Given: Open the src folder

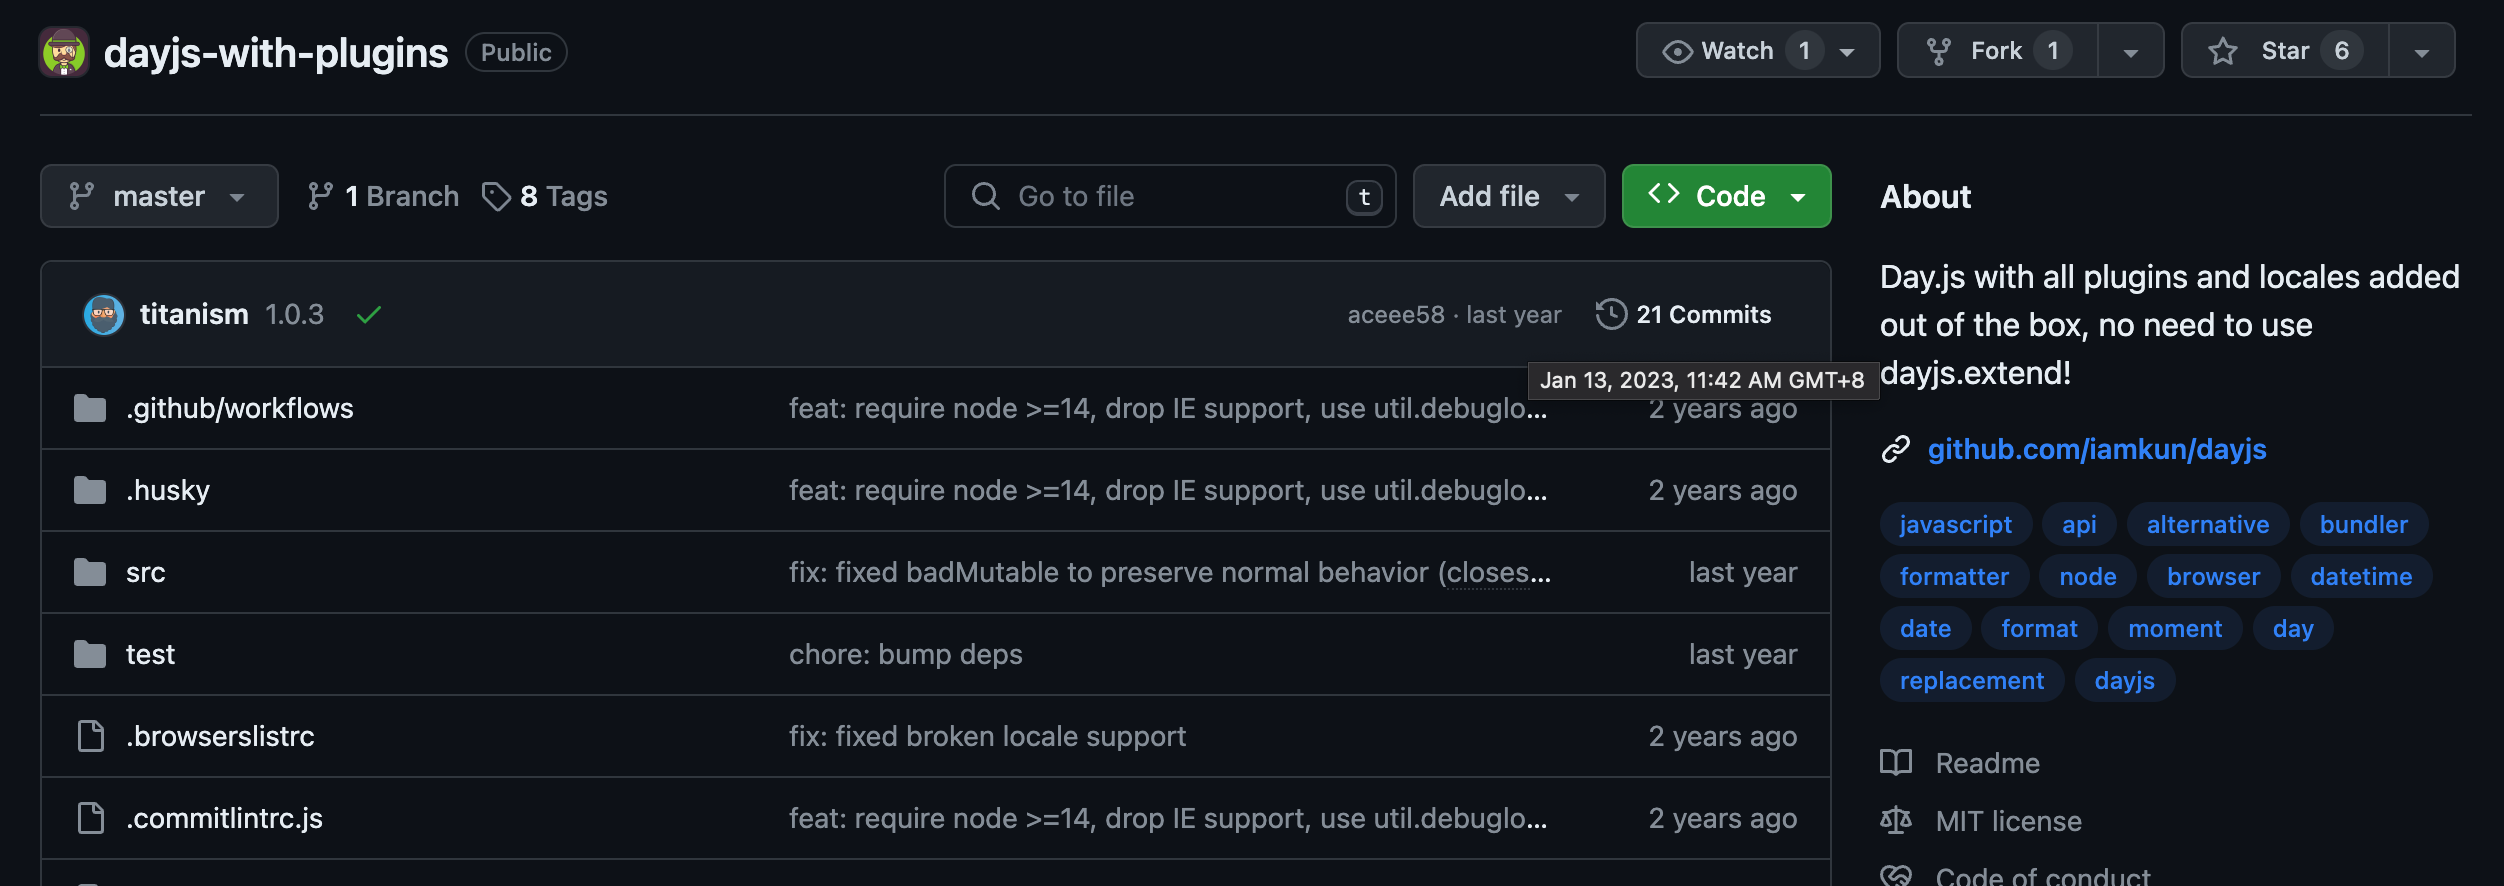Looking at the screenshot, I should point(145,572).
